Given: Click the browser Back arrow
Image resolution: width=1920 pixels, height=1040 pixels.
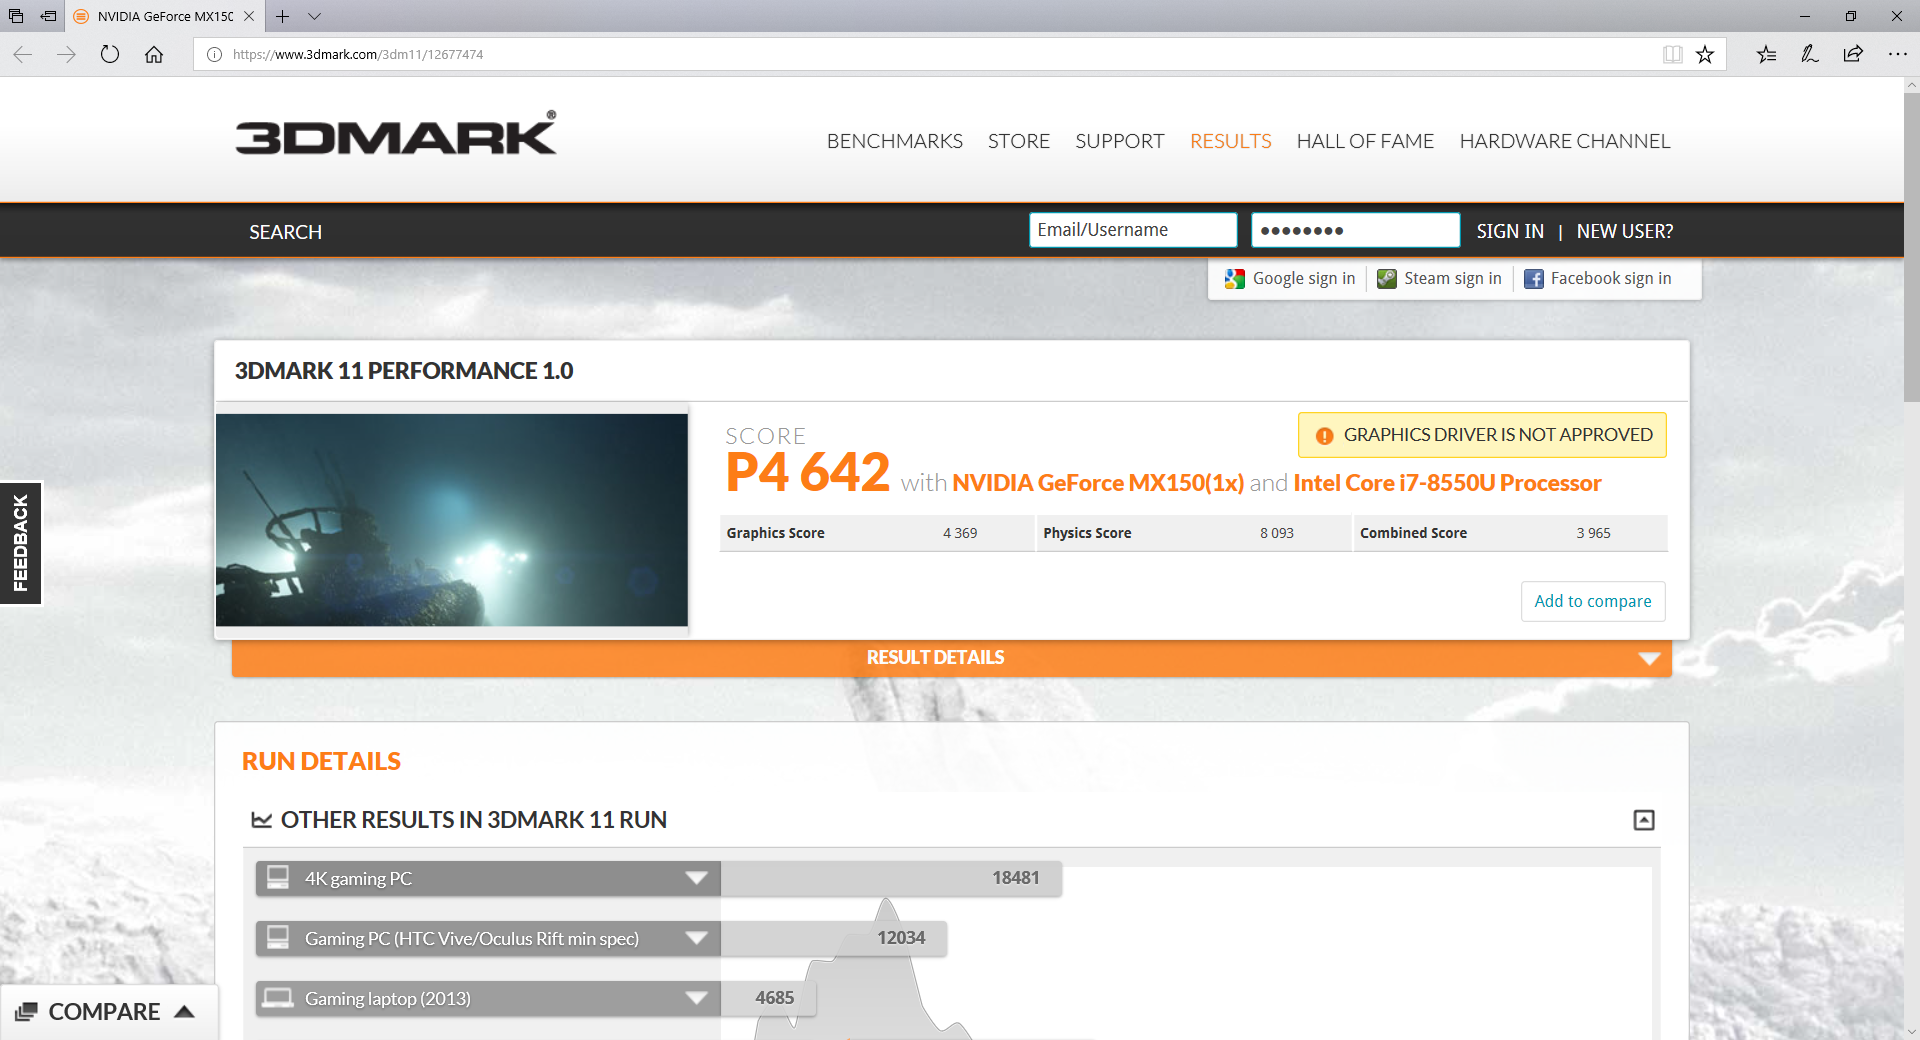Looking at the screenshot, I should (23, 54).
